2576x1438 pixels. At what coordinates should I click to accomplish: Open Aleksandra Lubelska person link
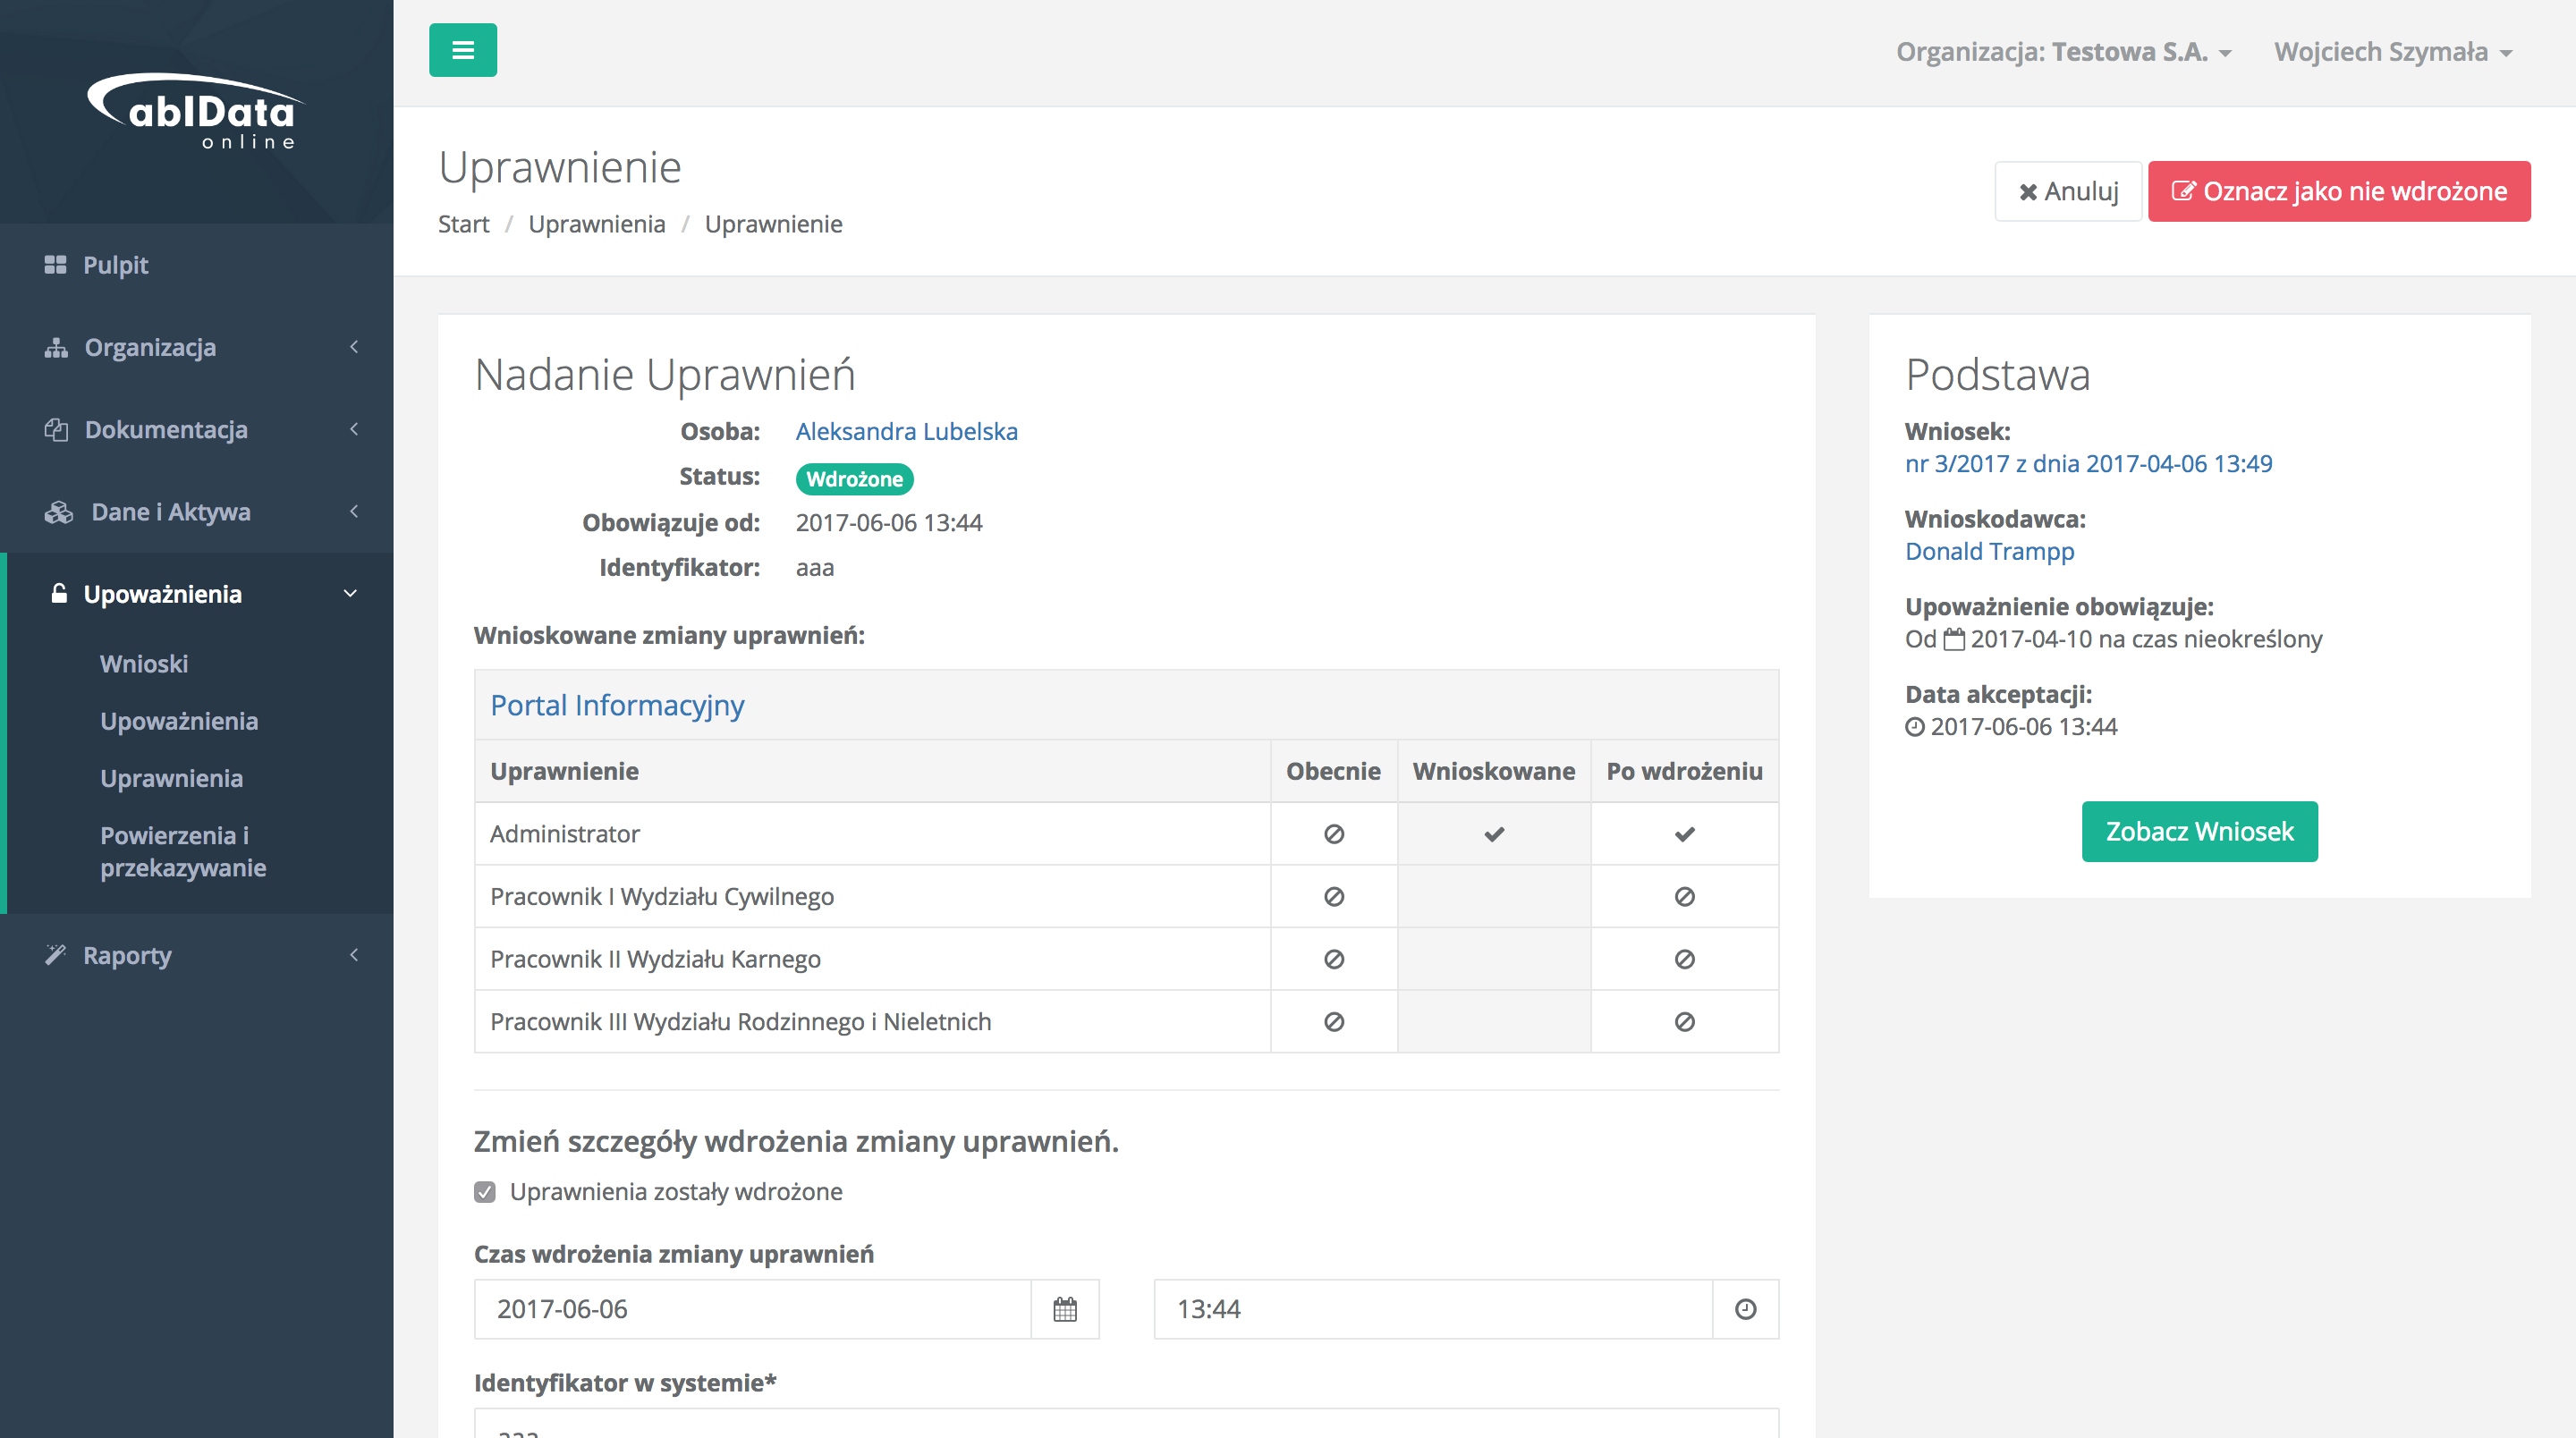907,431
